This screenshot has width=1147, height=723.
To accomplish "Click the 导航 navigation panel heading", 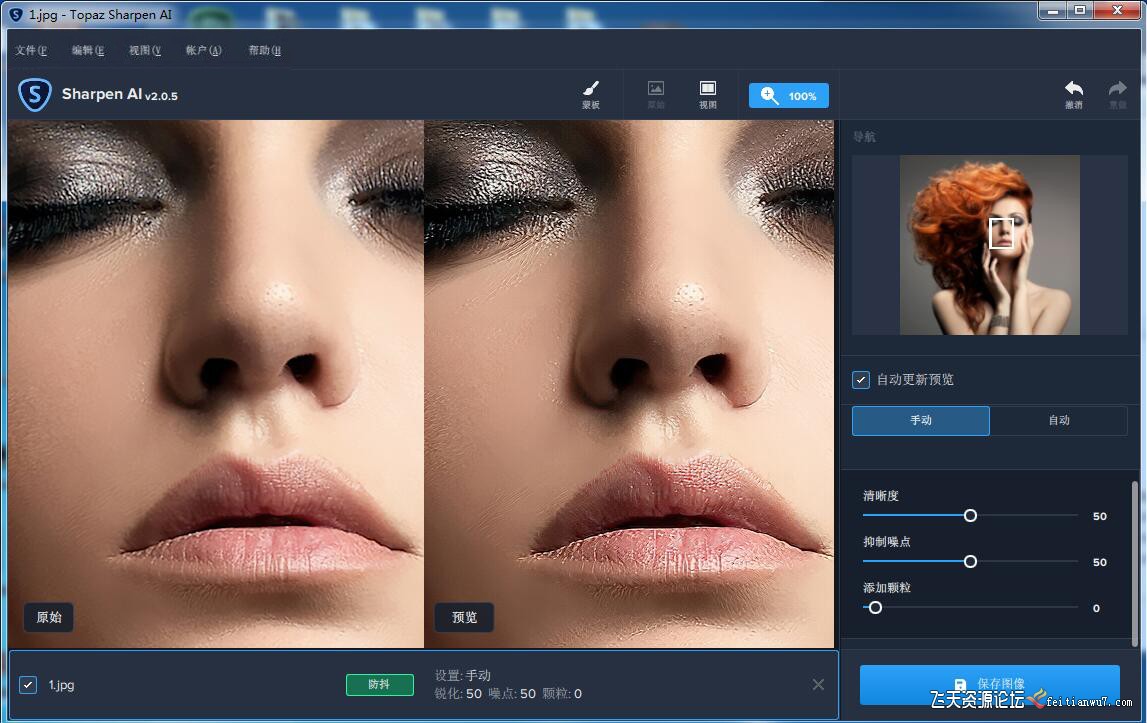I will (x=864, y=137).
